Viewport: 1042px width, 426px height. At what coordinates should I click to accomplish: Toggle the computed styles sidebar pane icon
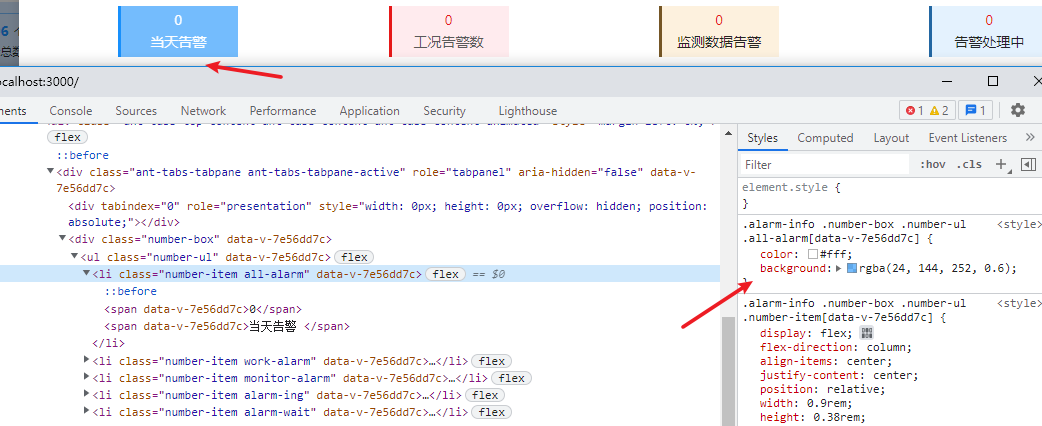coord(1028,164)
